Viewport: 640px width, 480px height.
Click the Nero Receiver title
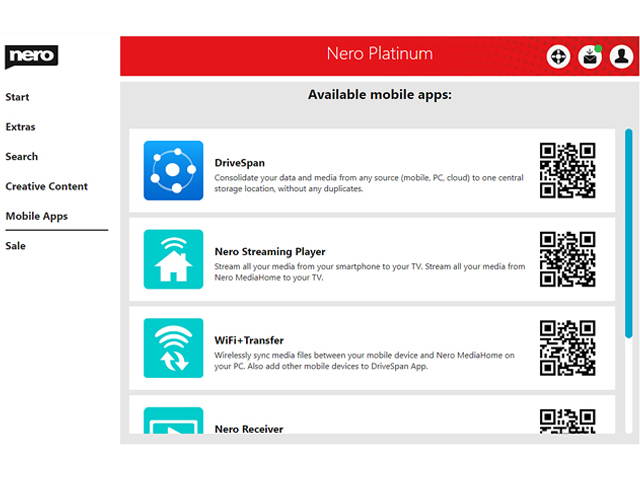tap(249, 429)
